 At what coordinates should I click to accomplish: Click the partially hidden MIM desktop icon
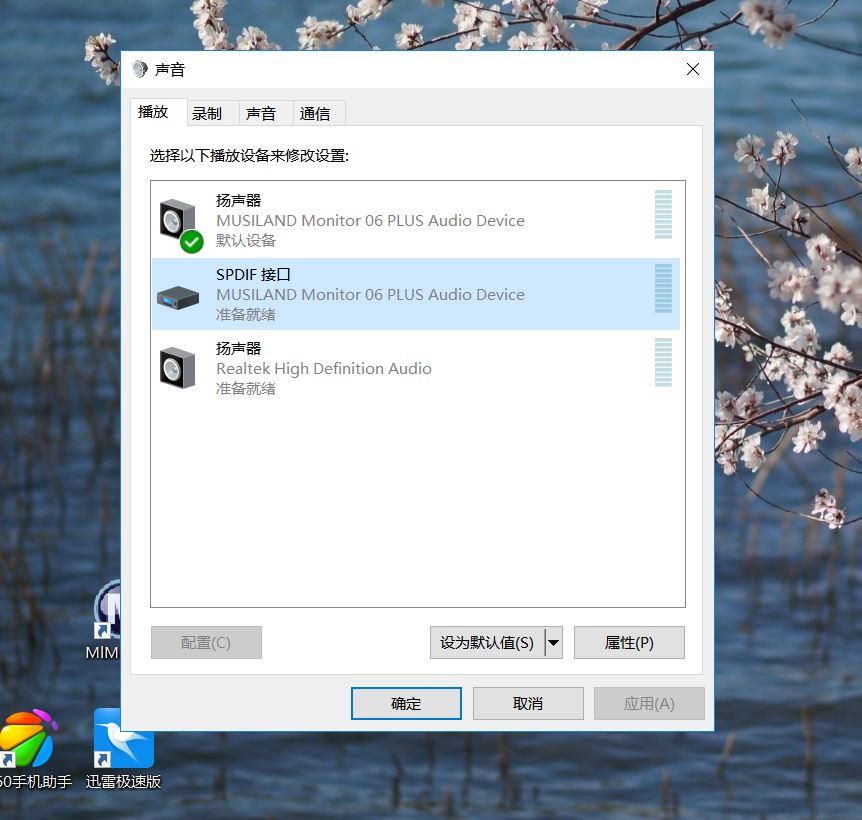[106, 610]
